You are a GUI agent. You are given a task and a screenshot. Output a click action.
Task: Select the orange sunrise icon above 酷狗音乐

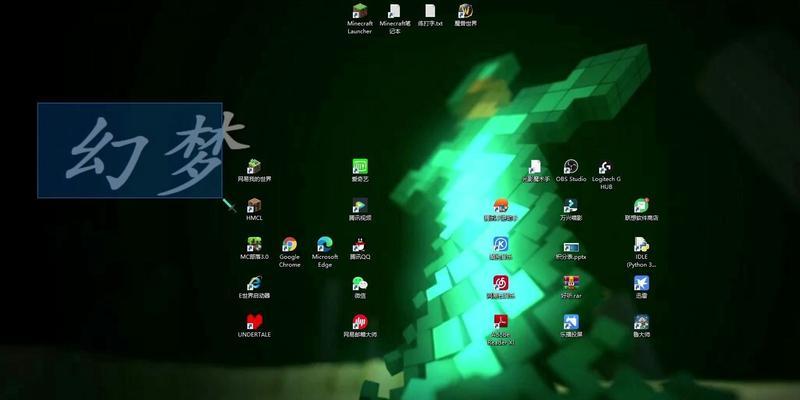(501, 209)
